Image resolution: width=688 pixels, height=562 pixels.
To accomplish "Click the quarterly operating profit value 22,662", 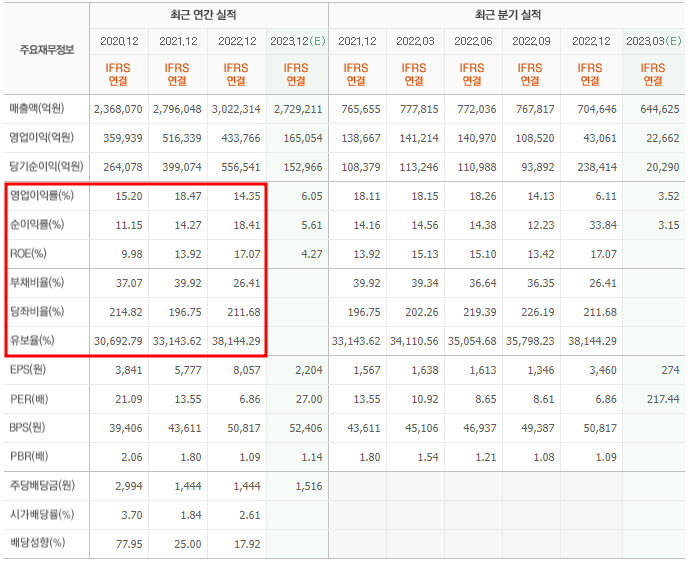I will pyautogui.click(x=663, y=138).
